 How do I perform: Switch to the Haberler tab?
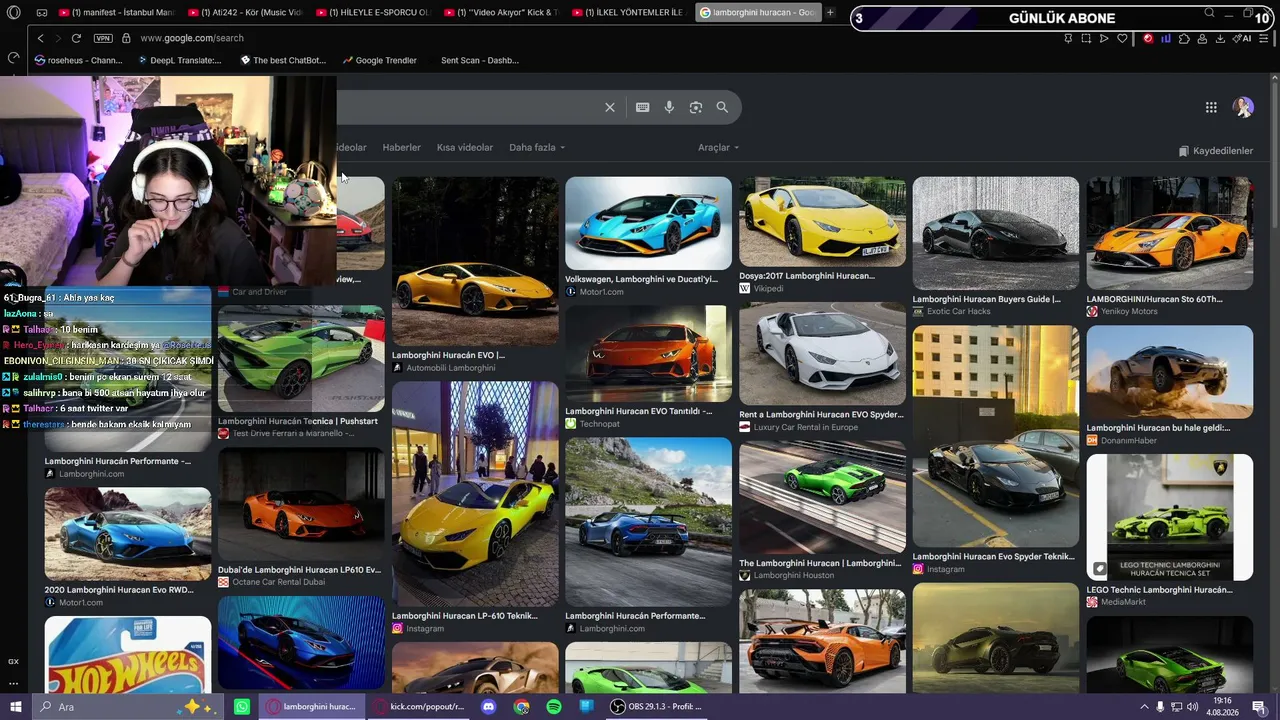pyautogui.click(x=401, y=147)
